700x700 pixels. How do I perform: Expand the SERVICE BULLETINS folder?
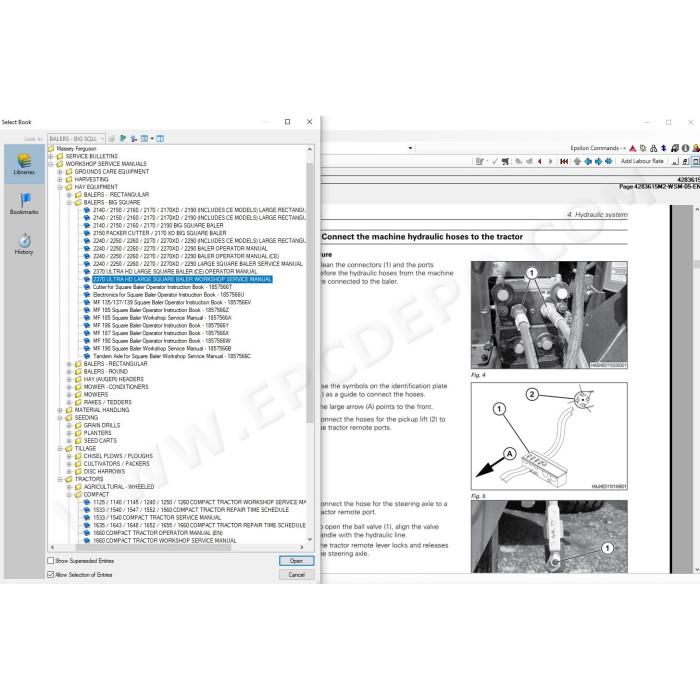coord(51,156)
